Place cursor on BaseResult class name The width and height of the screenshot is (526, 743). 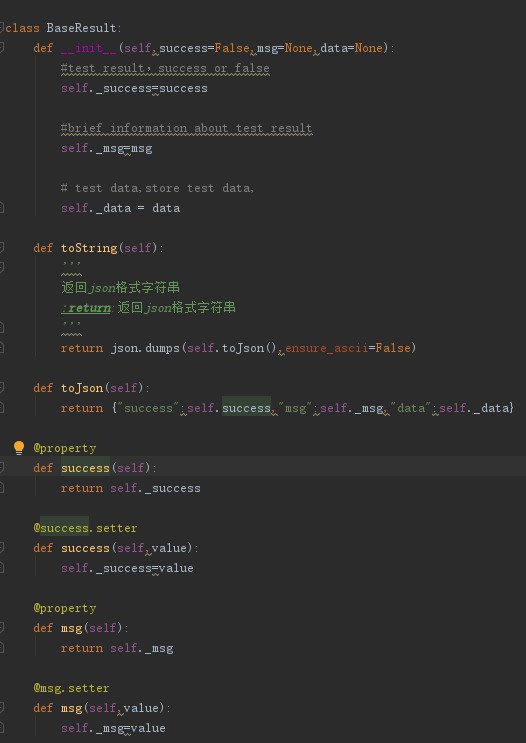(81, 28)
